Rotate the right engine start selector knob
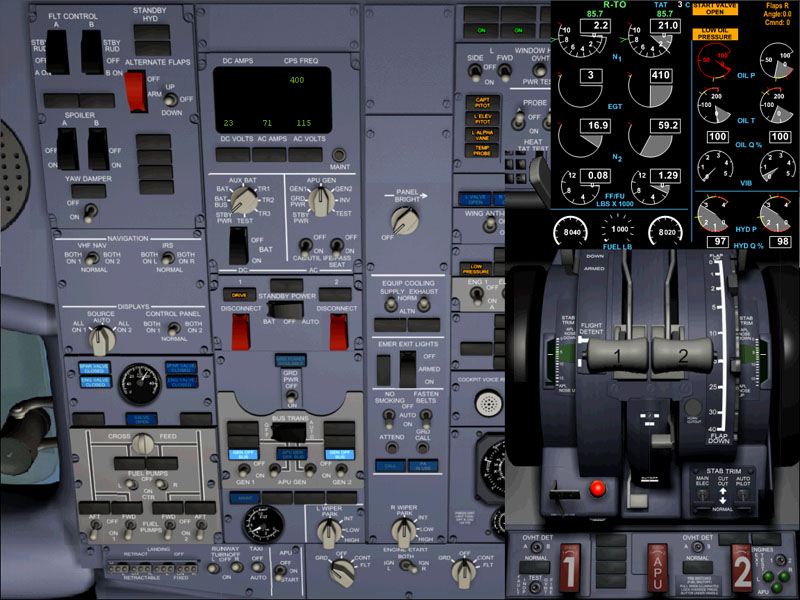This screenshot has width=800, height=600. pyautogui.click(x=464, y=571)
